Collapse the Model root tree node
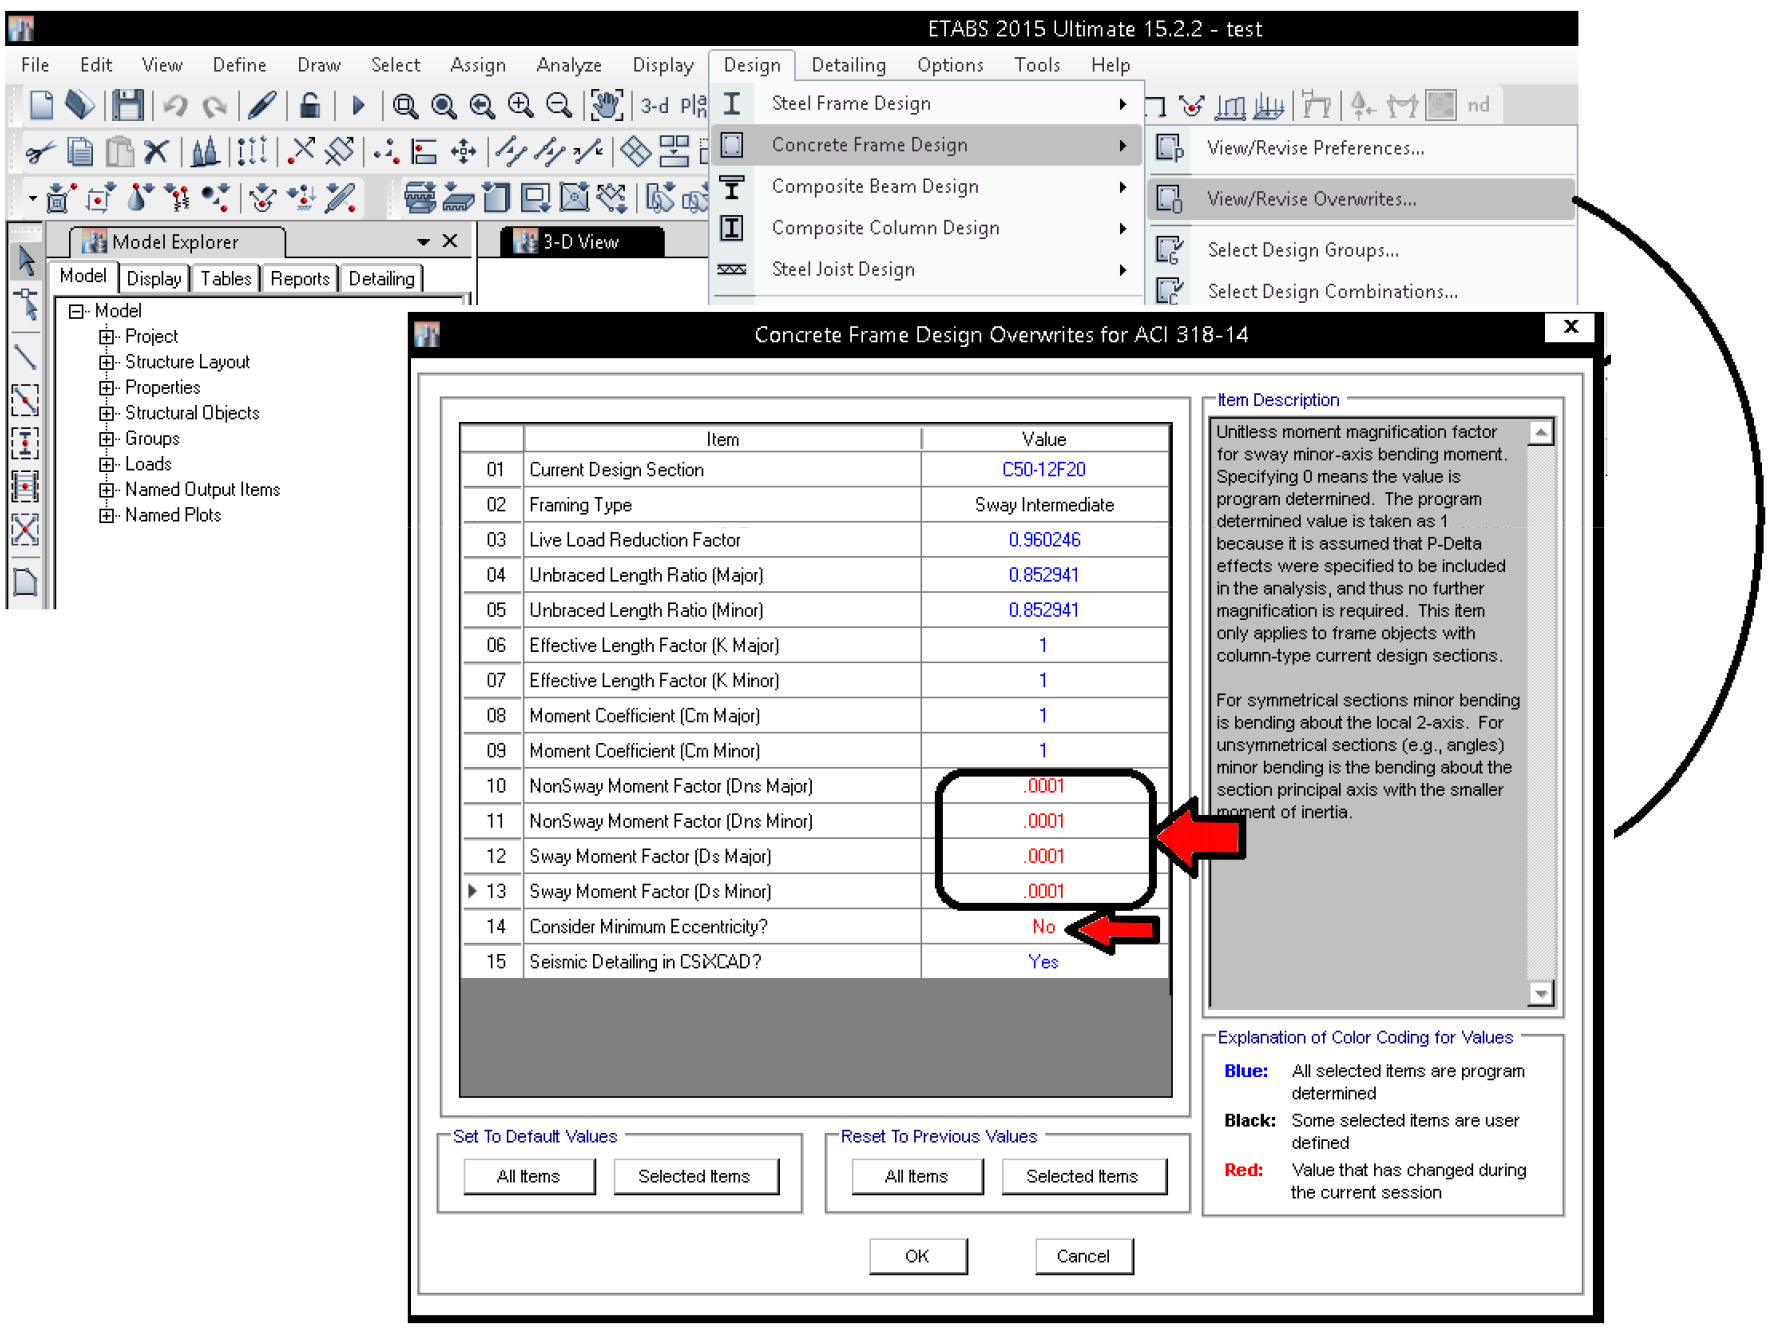1770x1328 pixels. tap(76, 311)
